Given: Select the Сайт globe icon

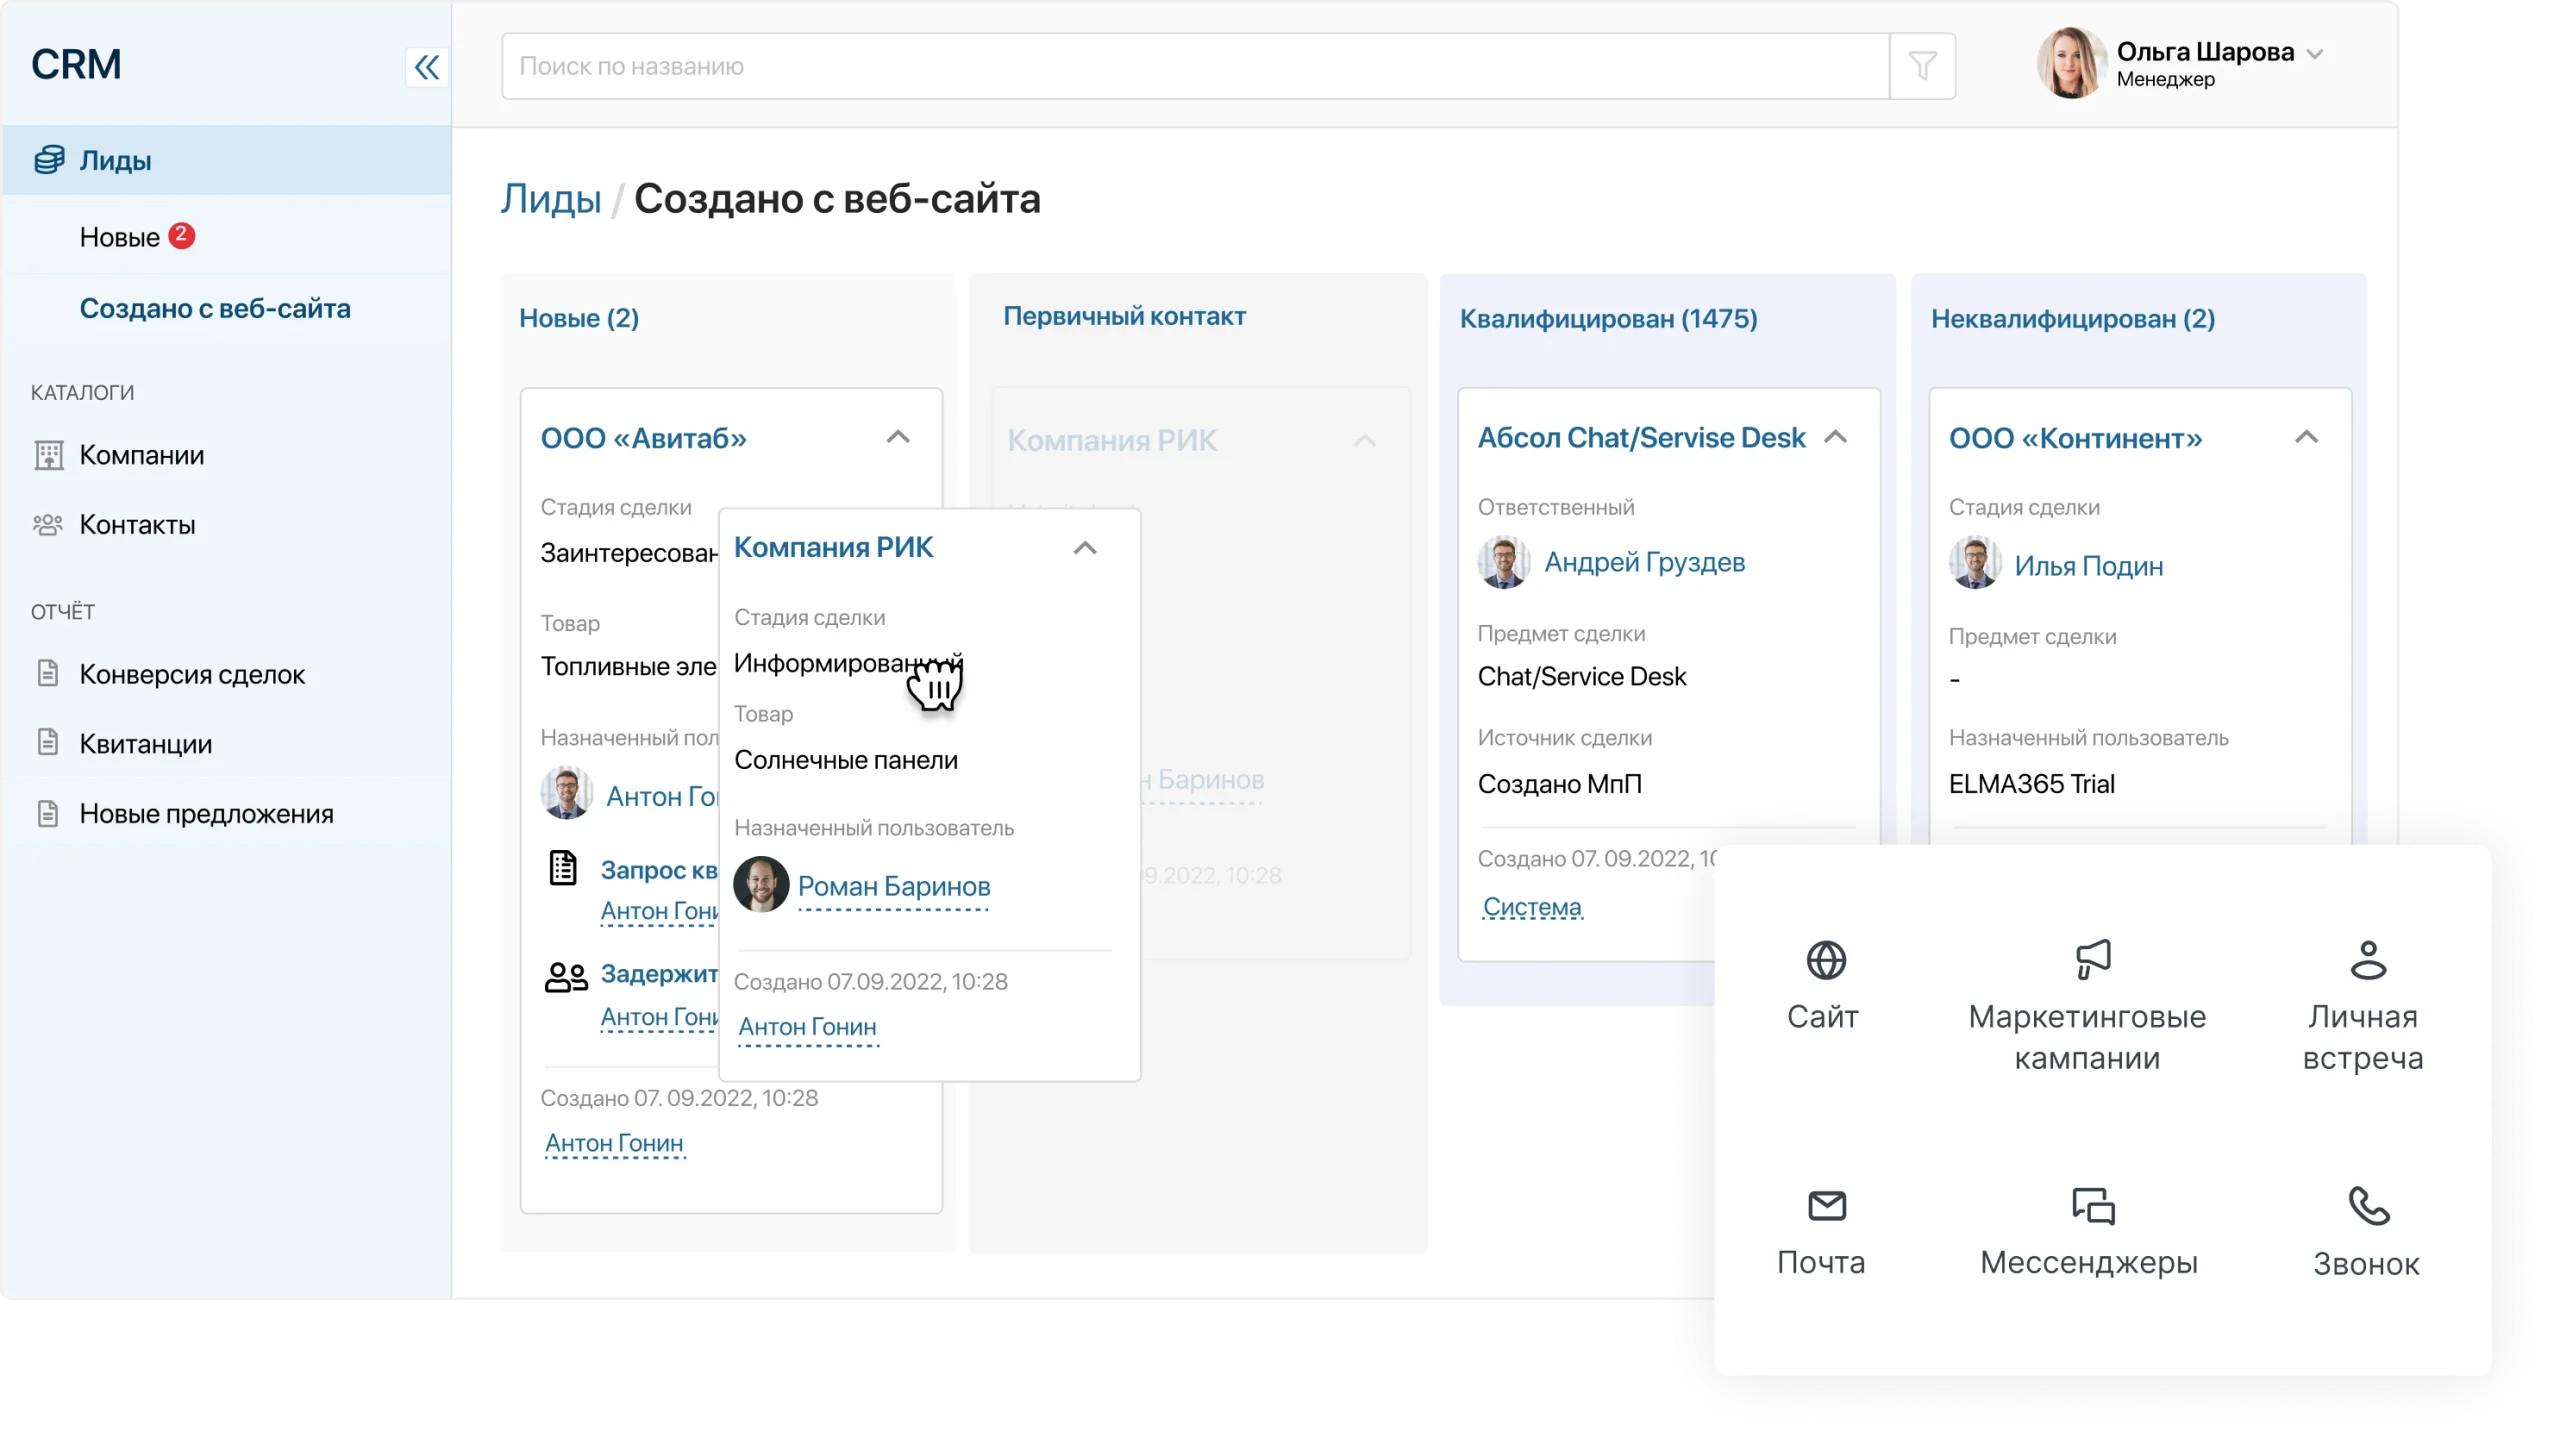Looking at the screenshot, I should (x=1826, y=960).
